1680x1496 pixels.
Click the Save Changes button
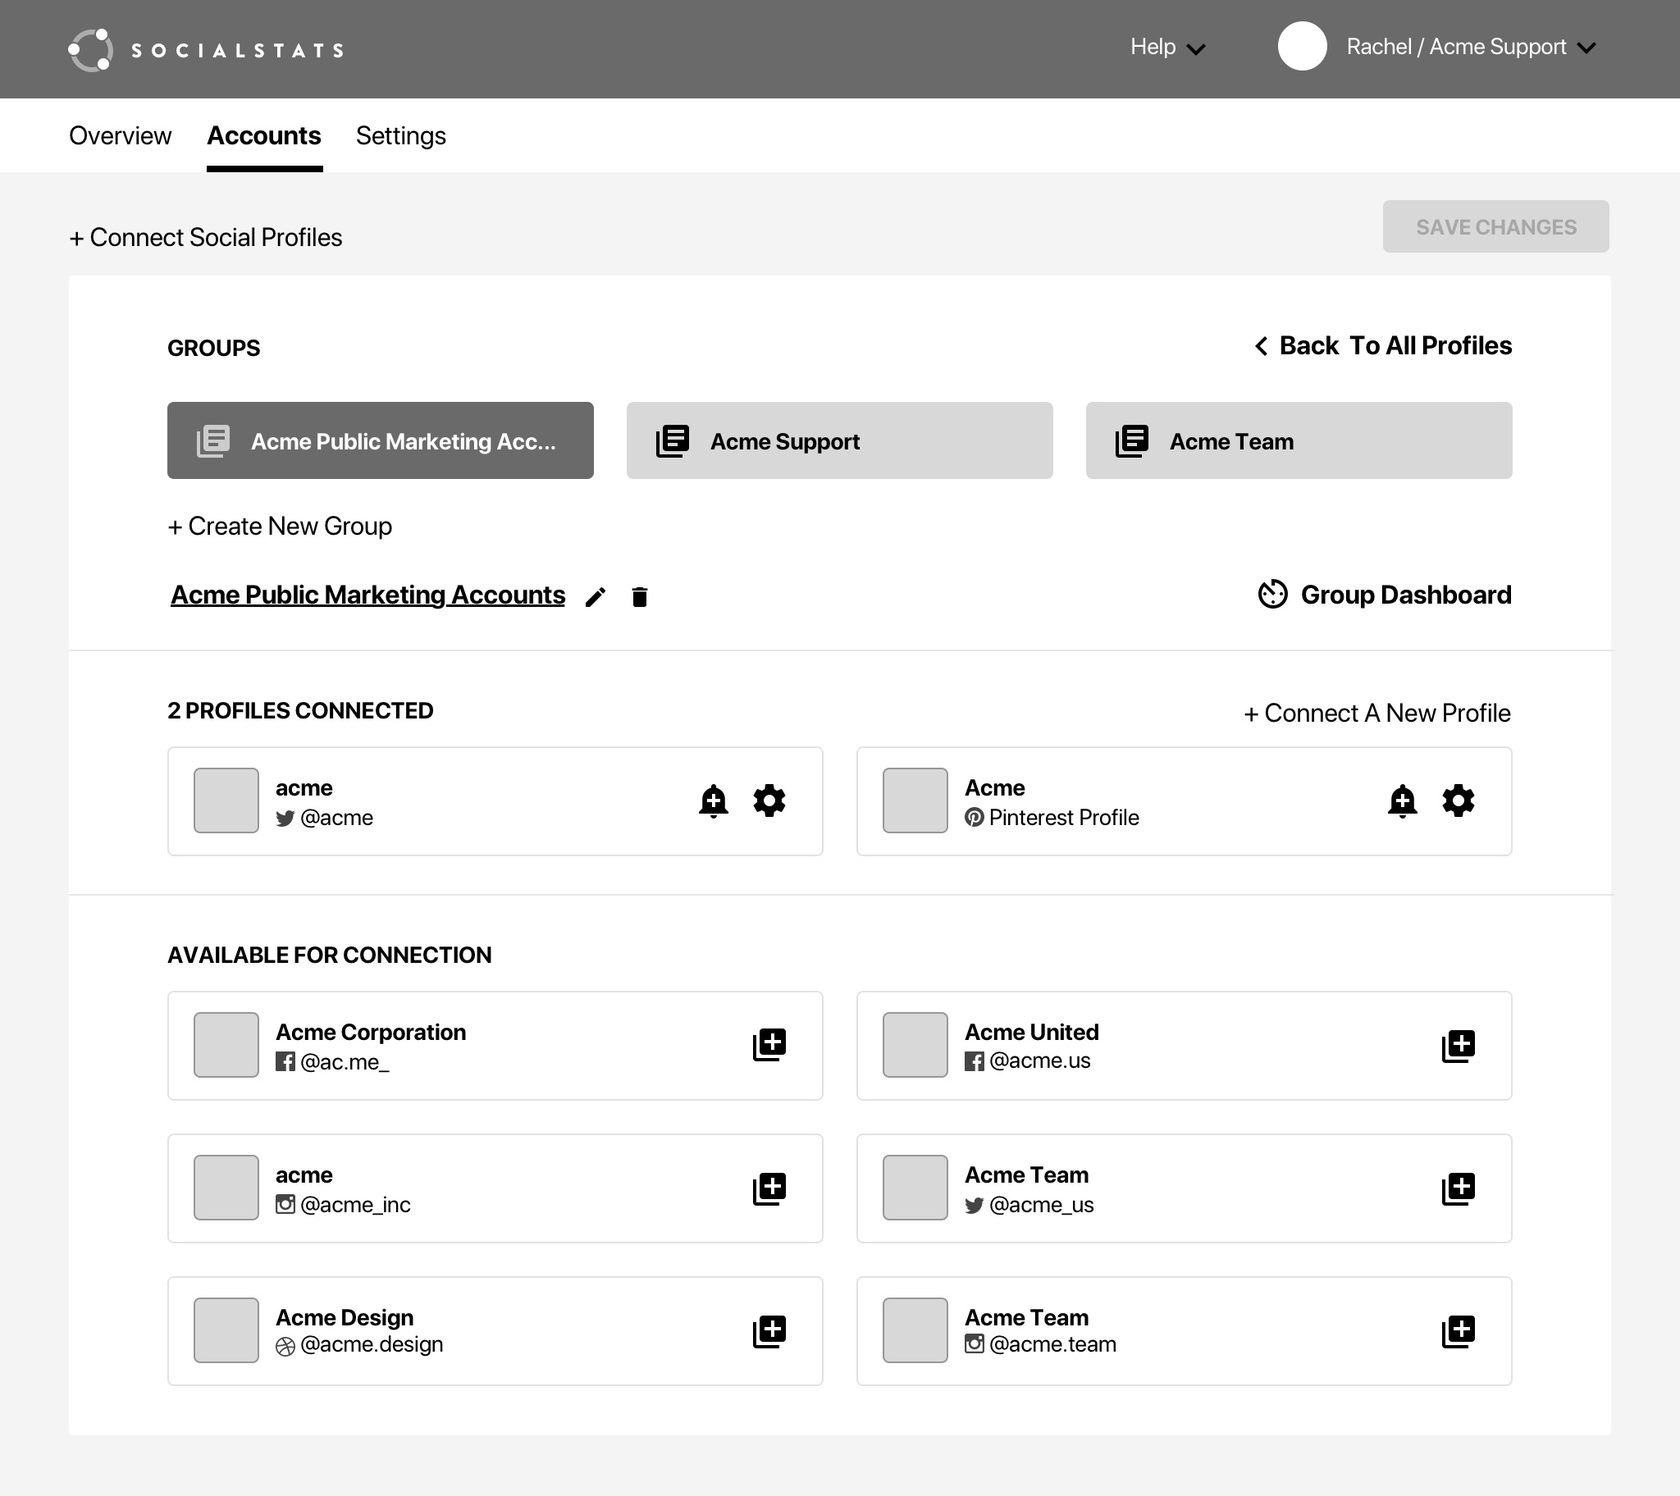(1495, 227)
